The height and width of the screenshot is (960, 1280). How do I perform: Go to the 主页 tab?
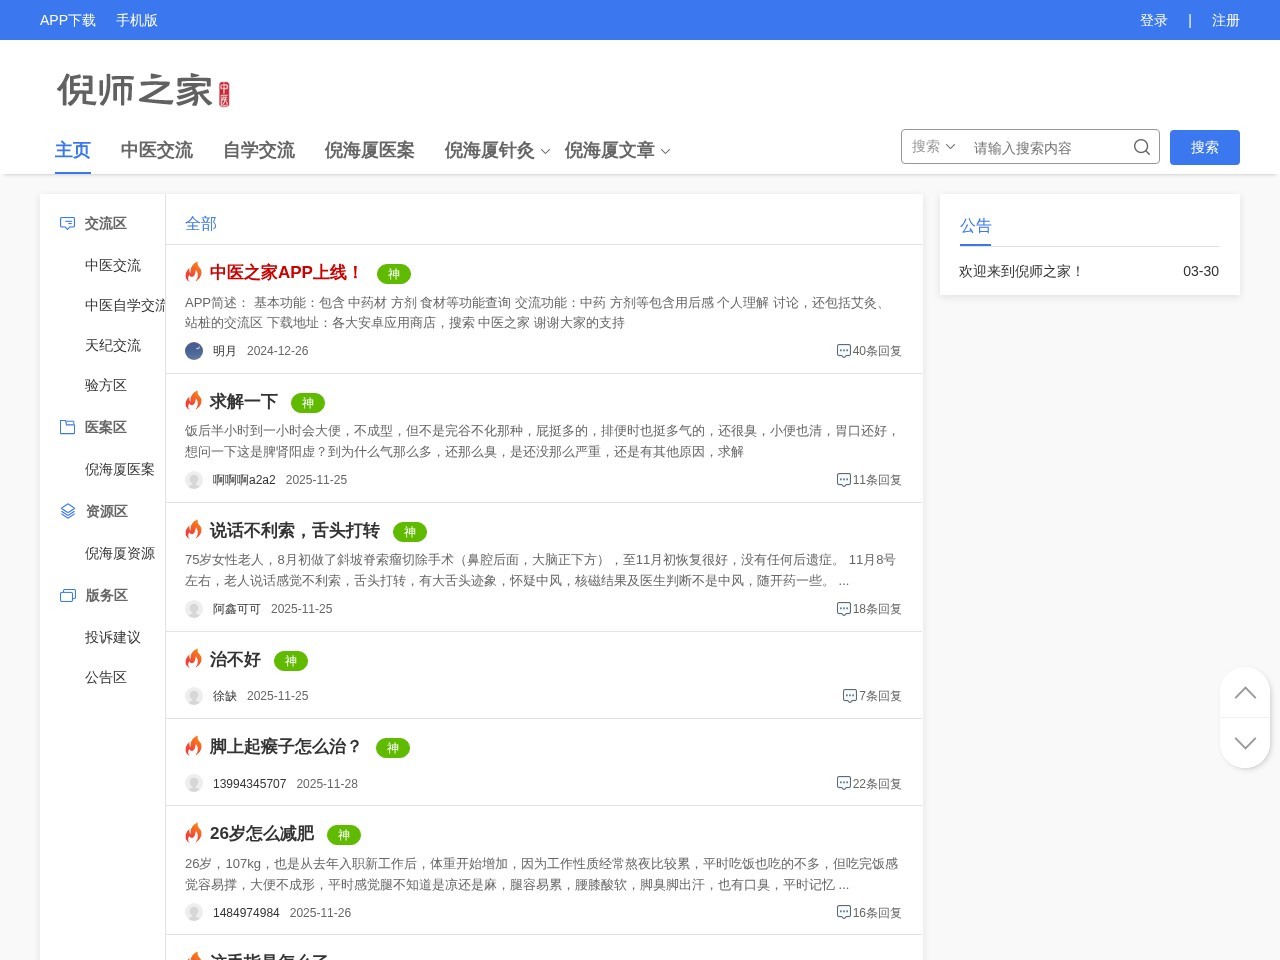[73, 150]
